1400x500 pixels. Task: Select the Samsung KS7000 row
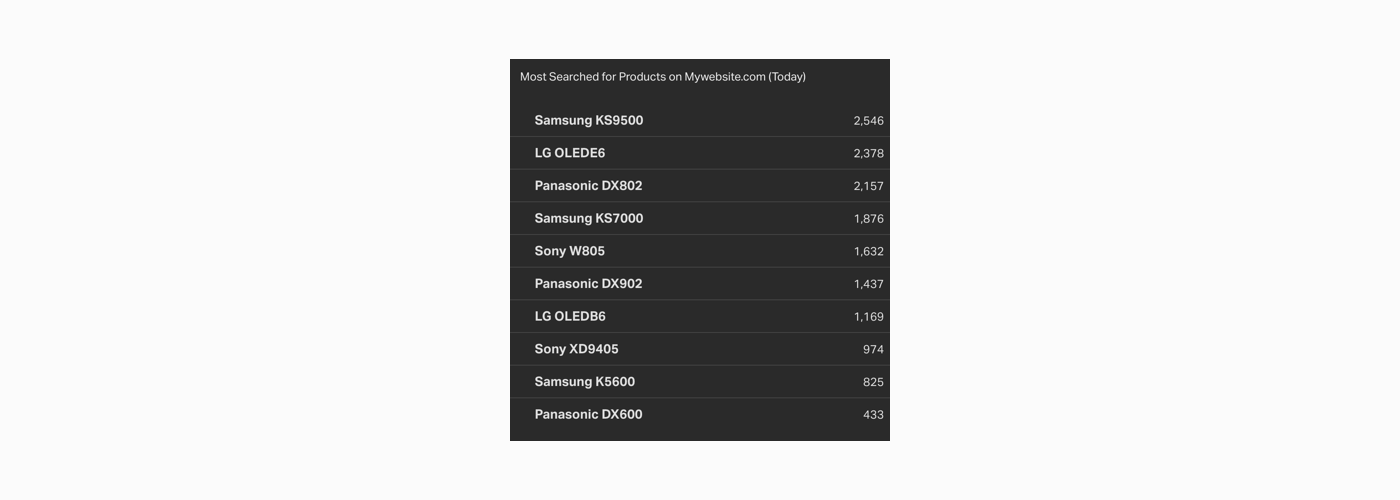tap(700, 218)
